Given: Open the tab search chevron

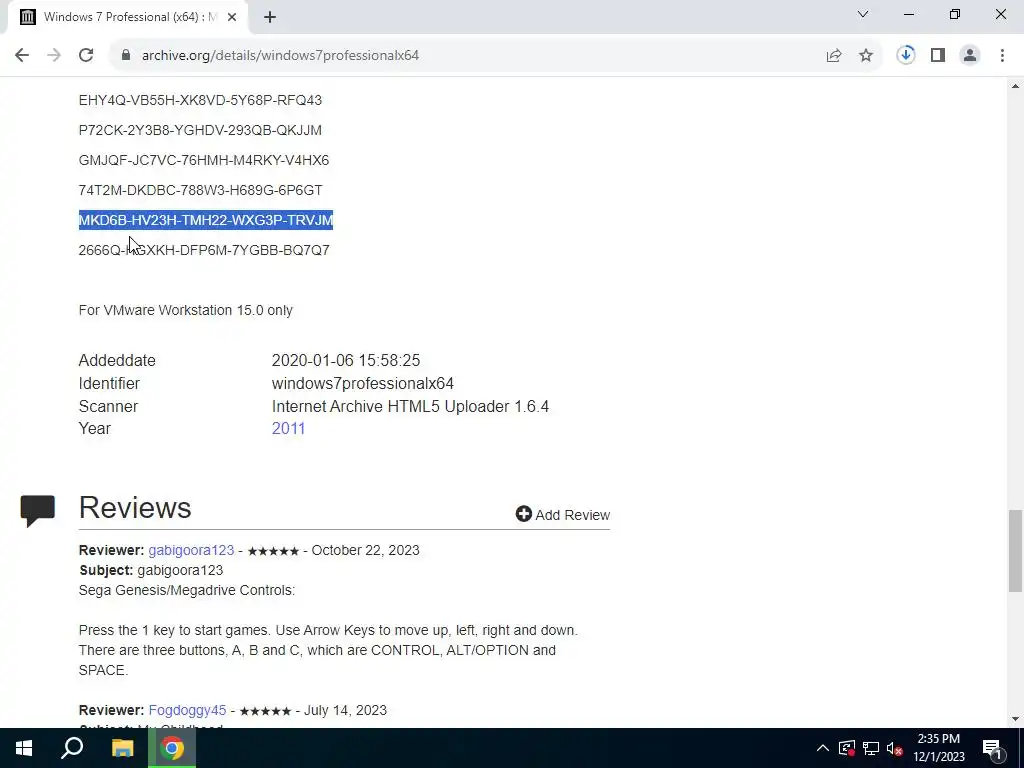Looking at the screenshot, I should (x=863, y=14).
